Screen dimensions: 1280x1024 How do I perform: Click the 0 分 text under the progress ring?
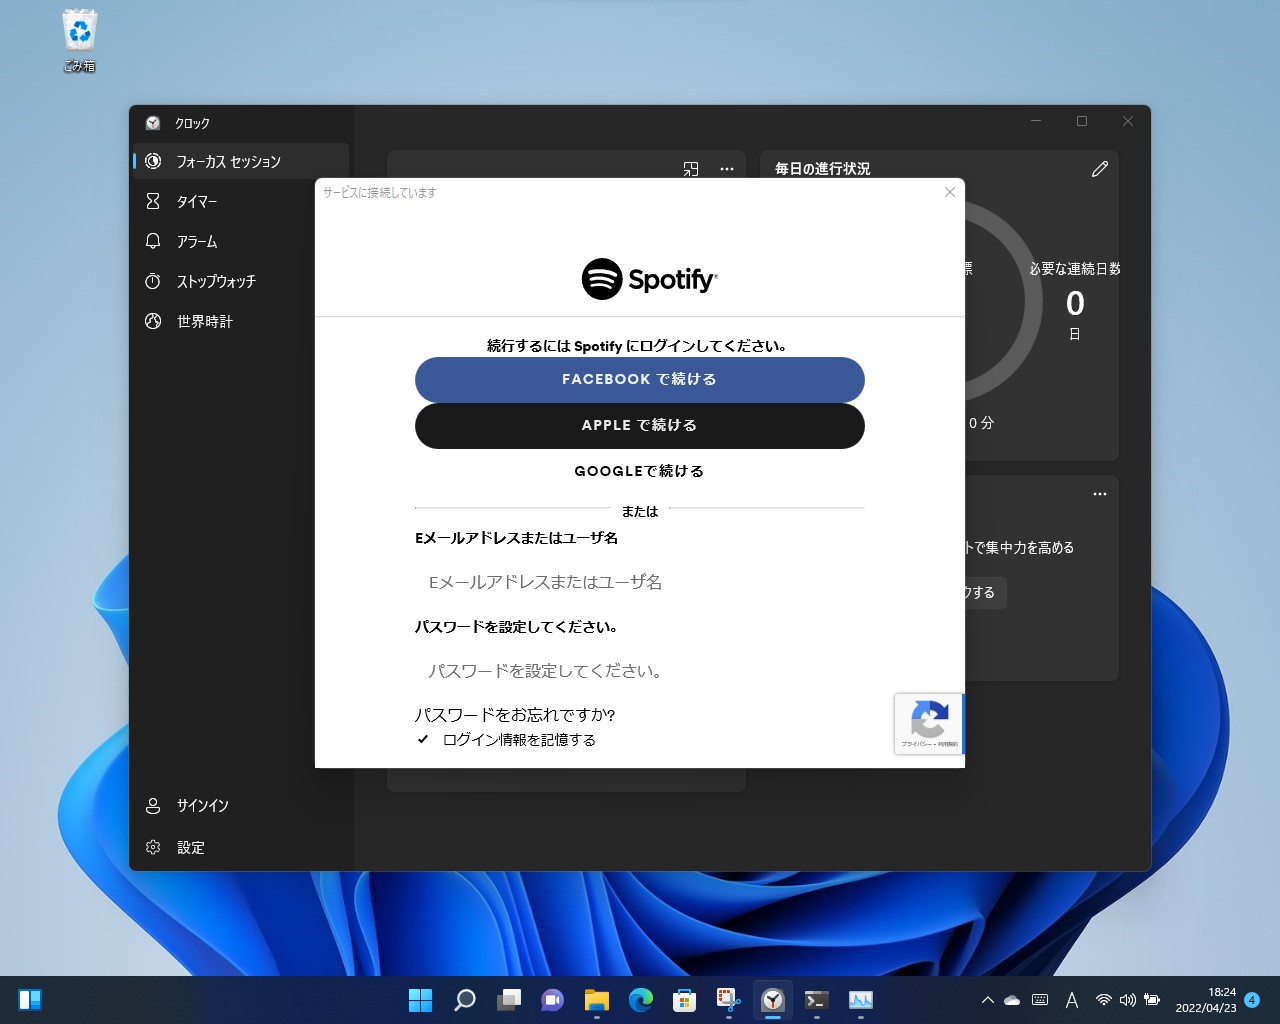pos(981,423)
